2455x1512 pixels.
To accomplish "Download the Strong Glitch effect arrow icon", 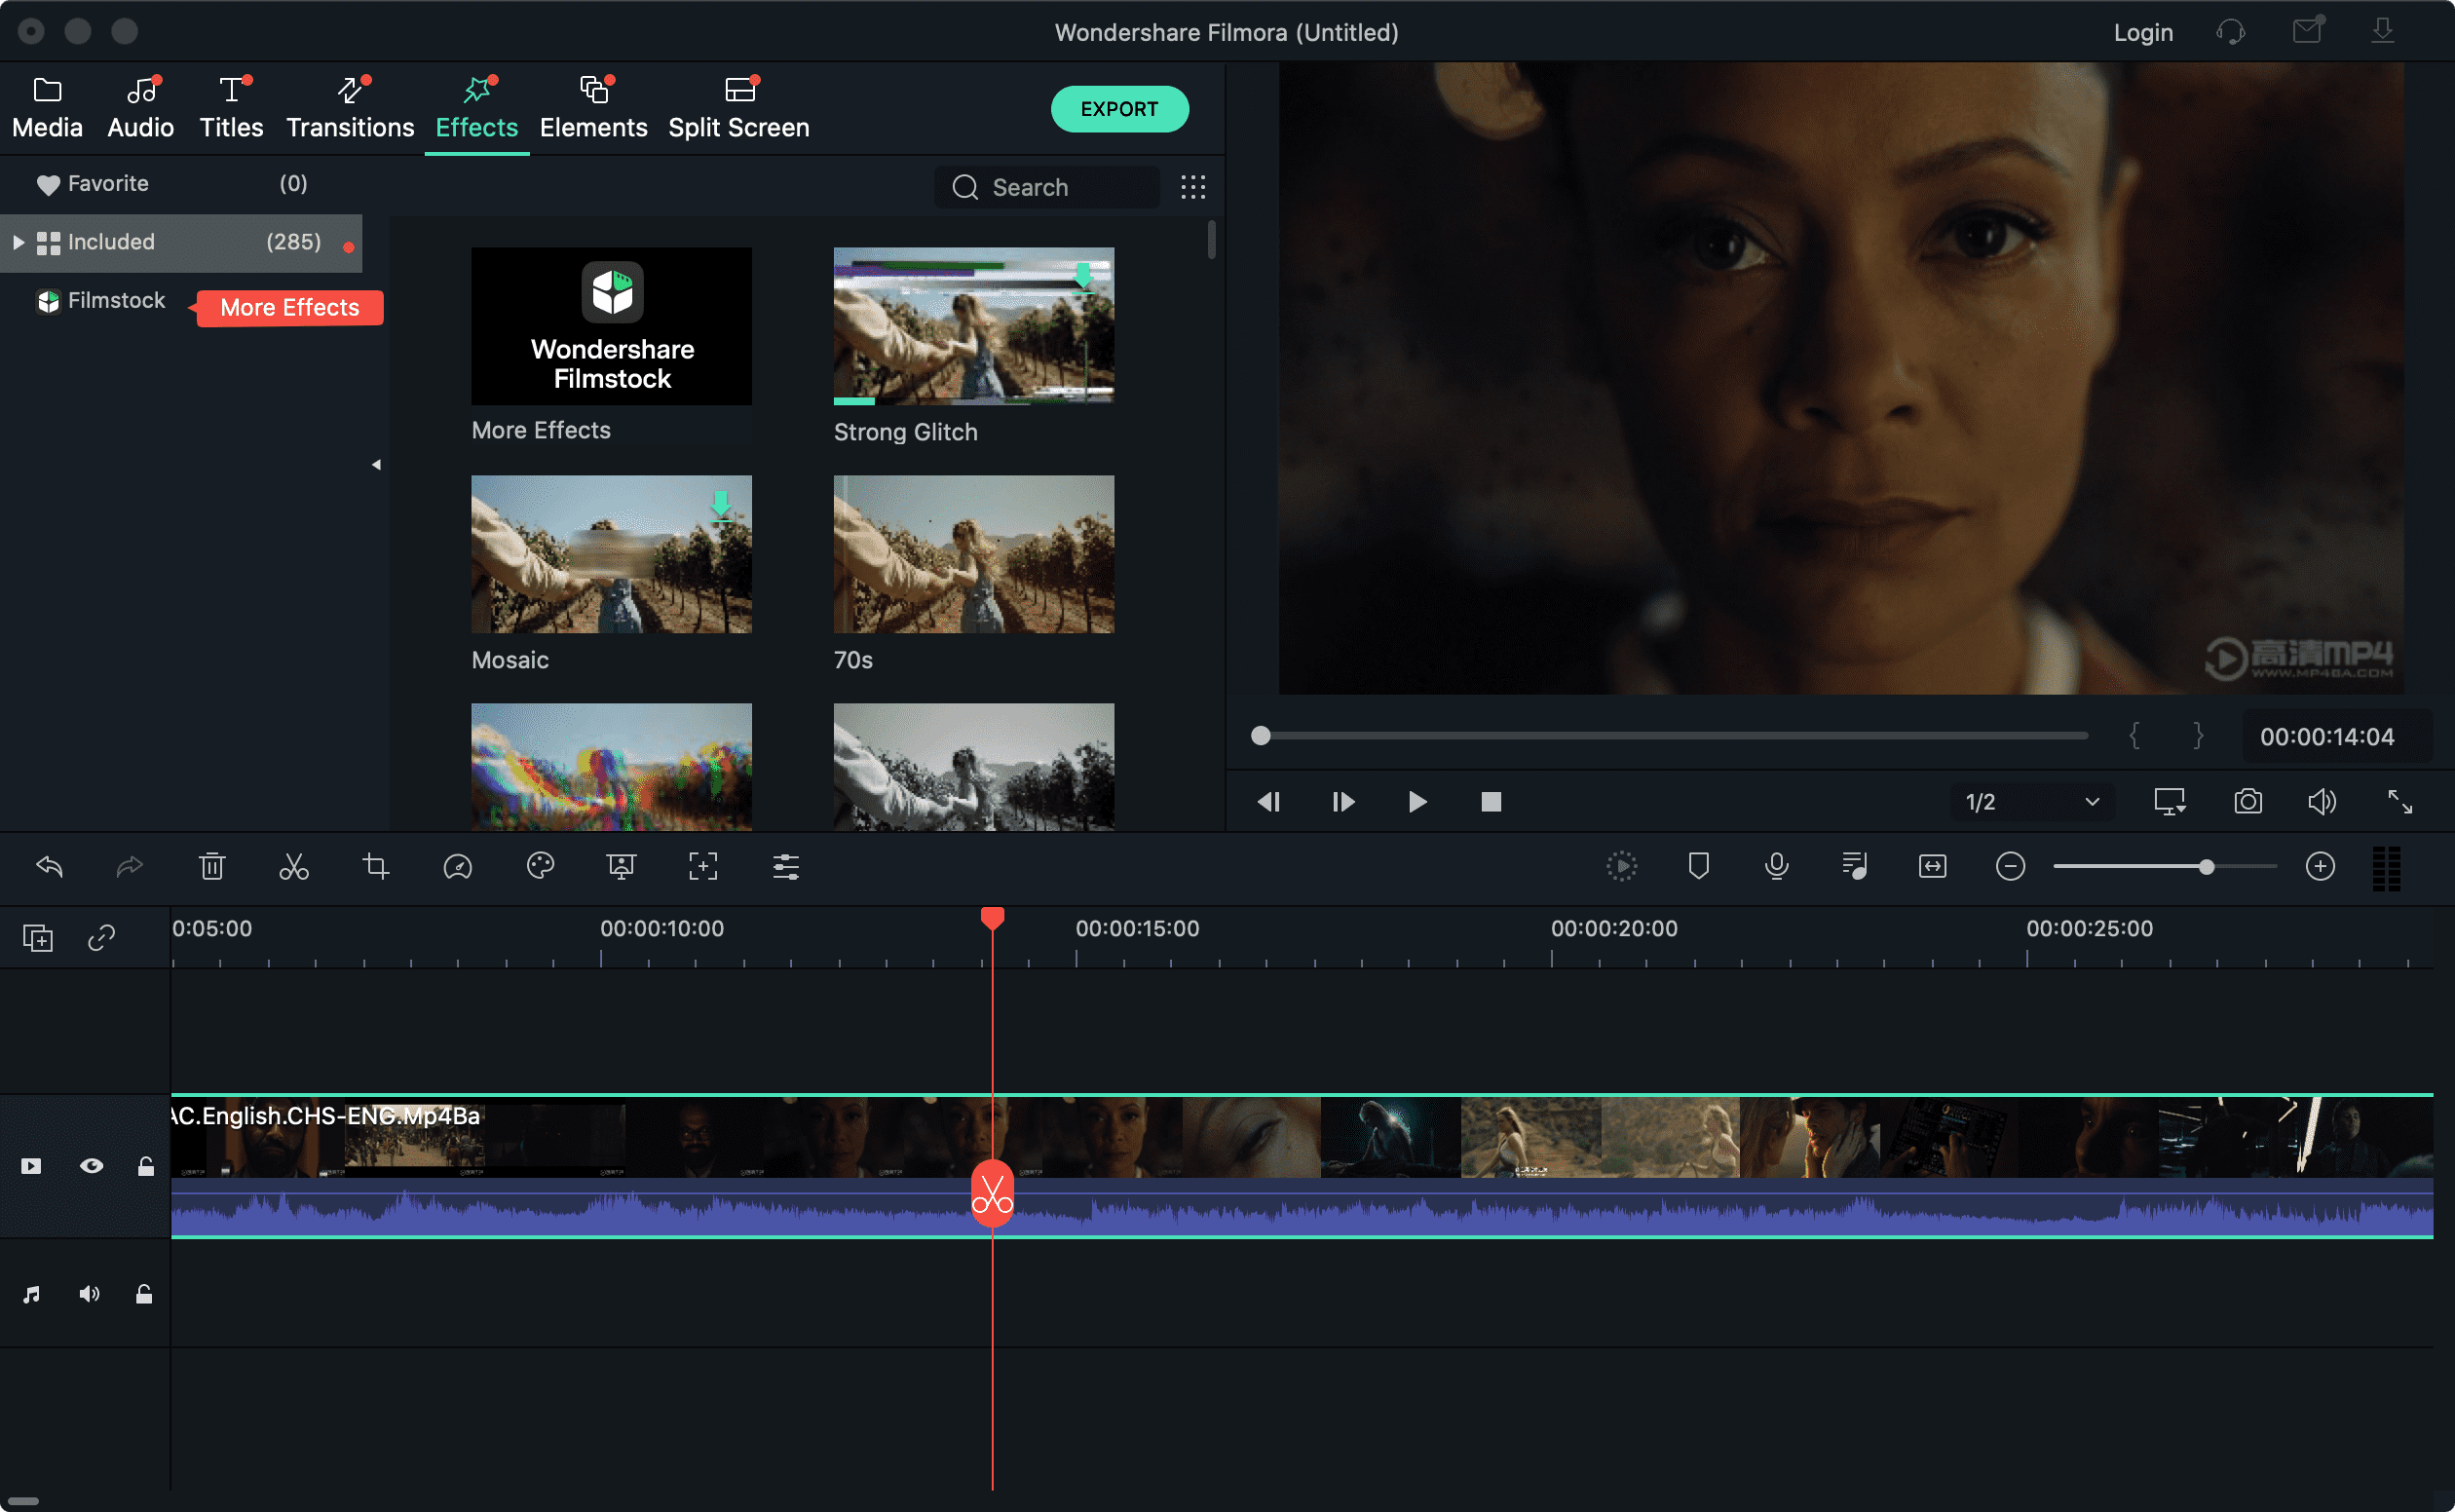I will tap(1084, 276).
